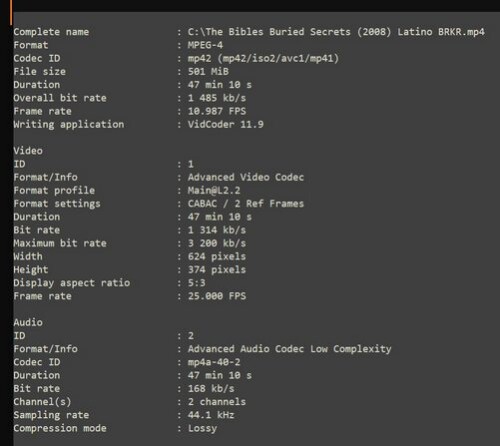The image size is (500, 446).
Task: Select the Advanced Video Codec text
Action: click(246, 177)
